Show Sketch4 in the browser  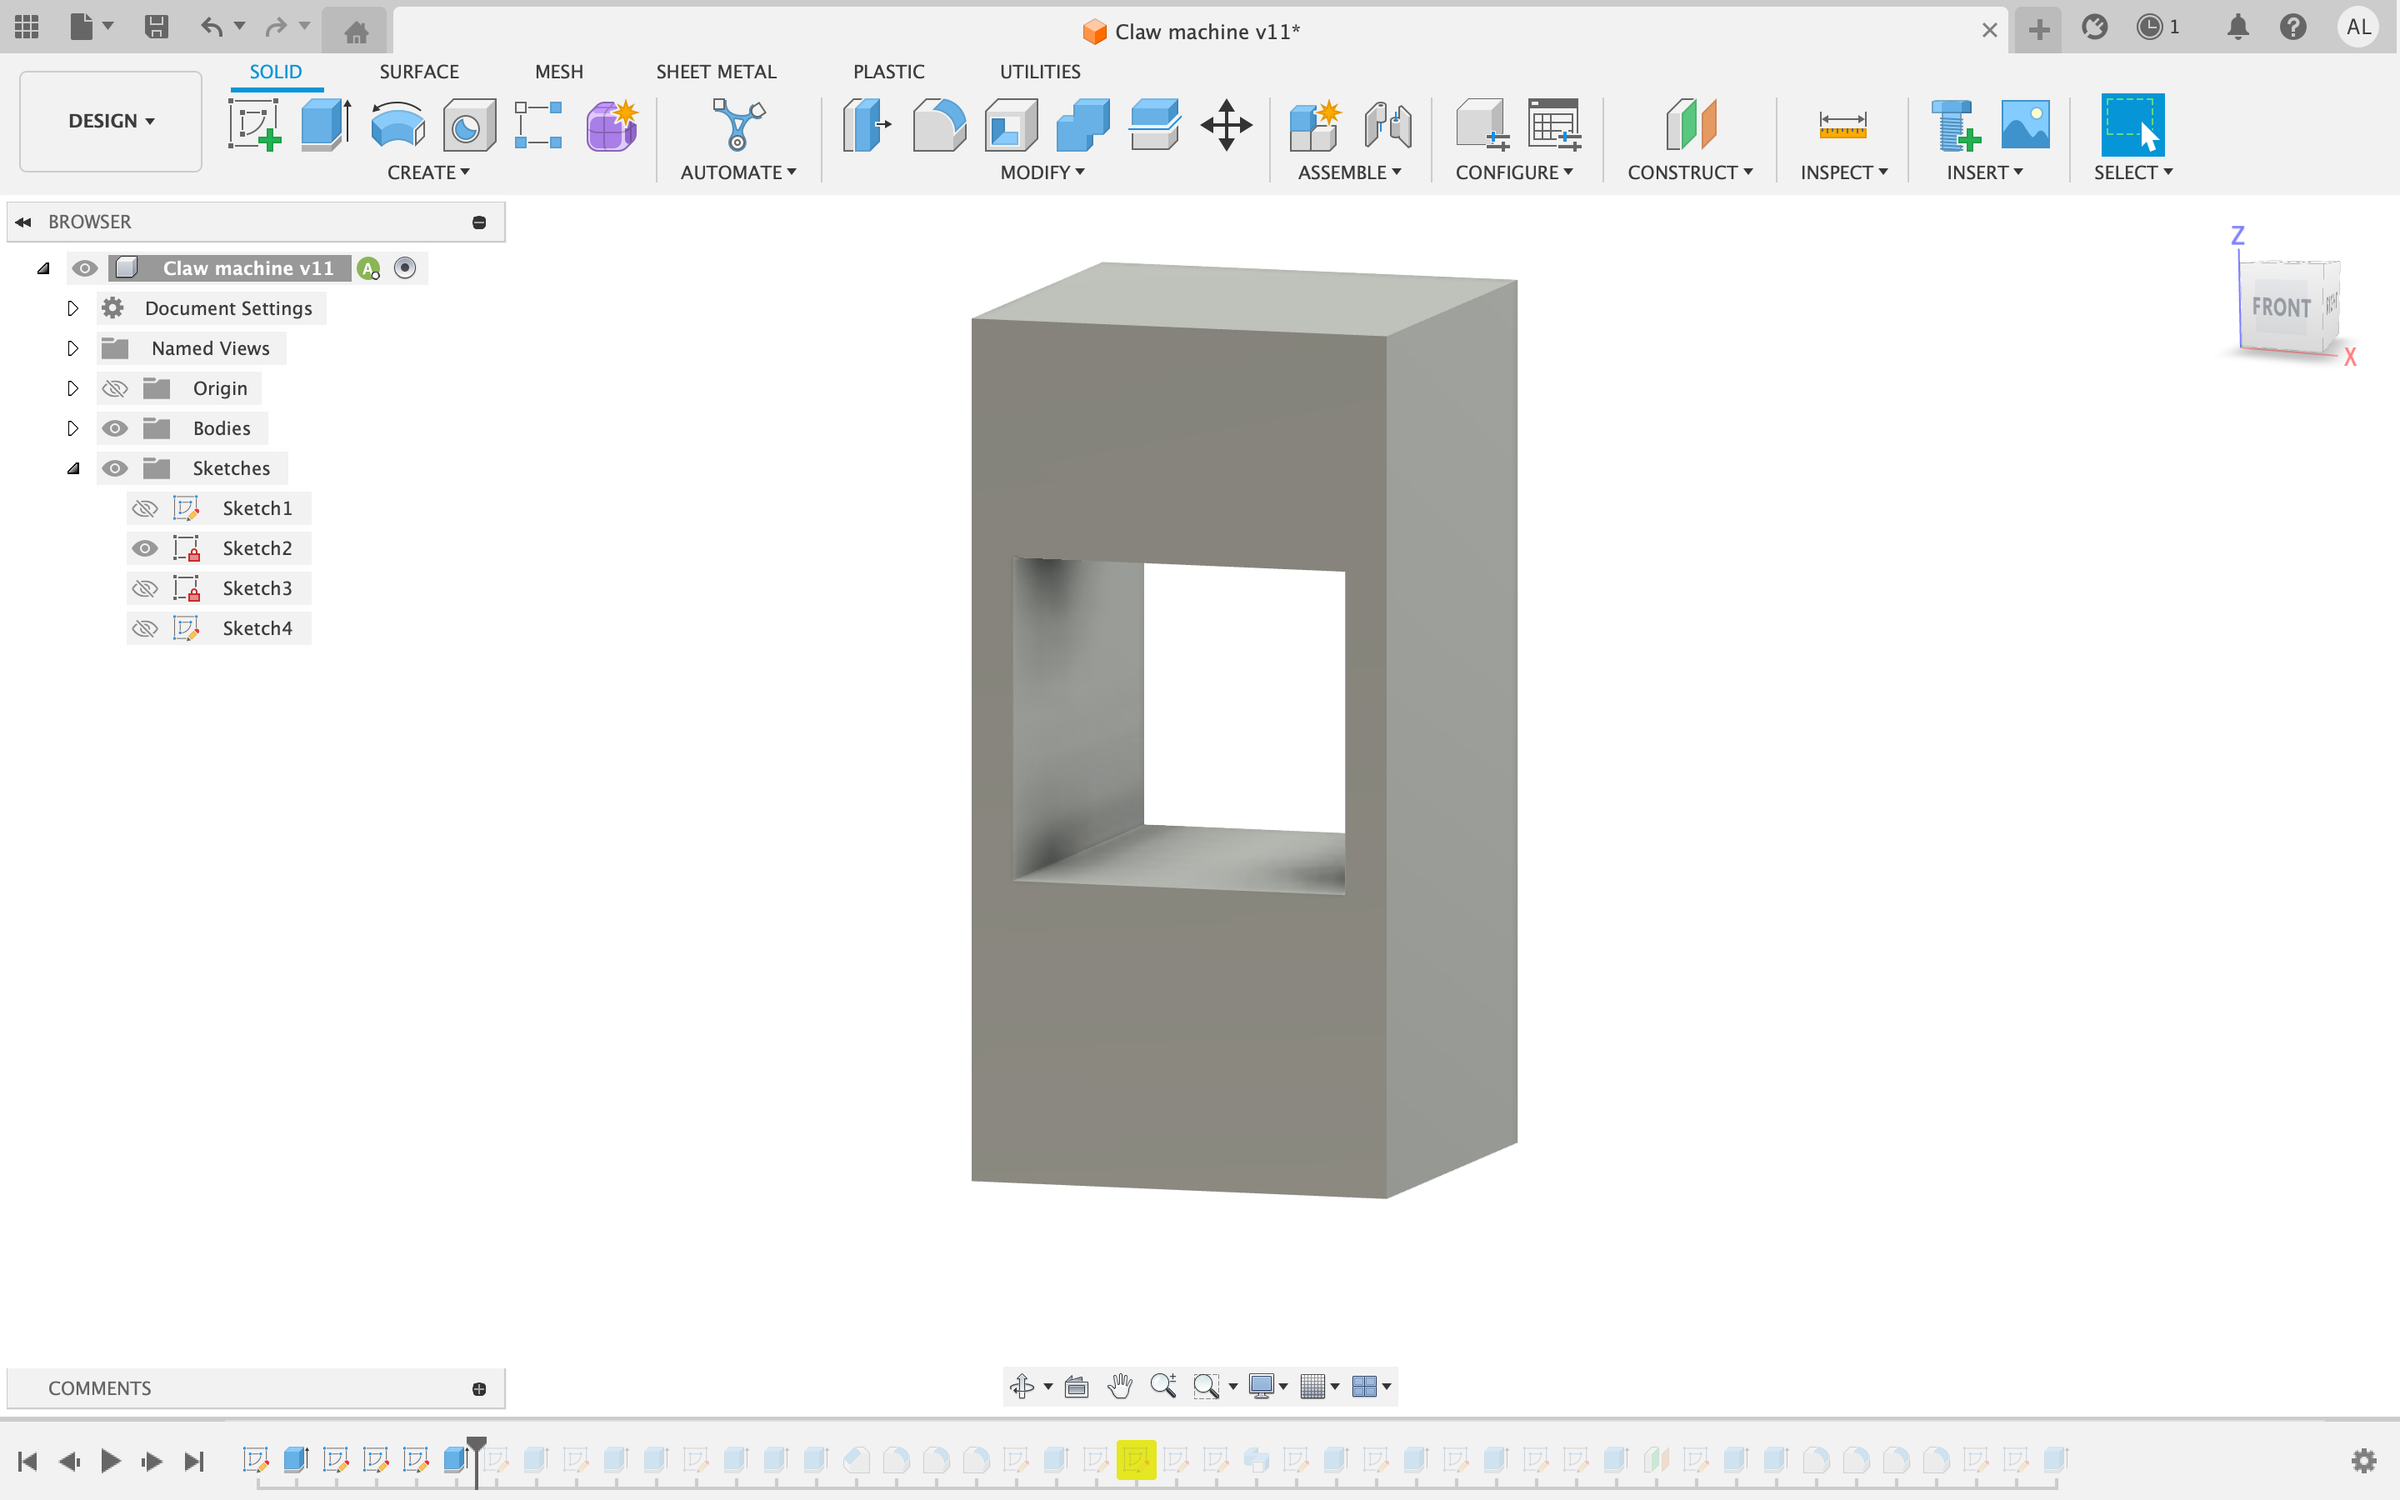pos(145,628)
